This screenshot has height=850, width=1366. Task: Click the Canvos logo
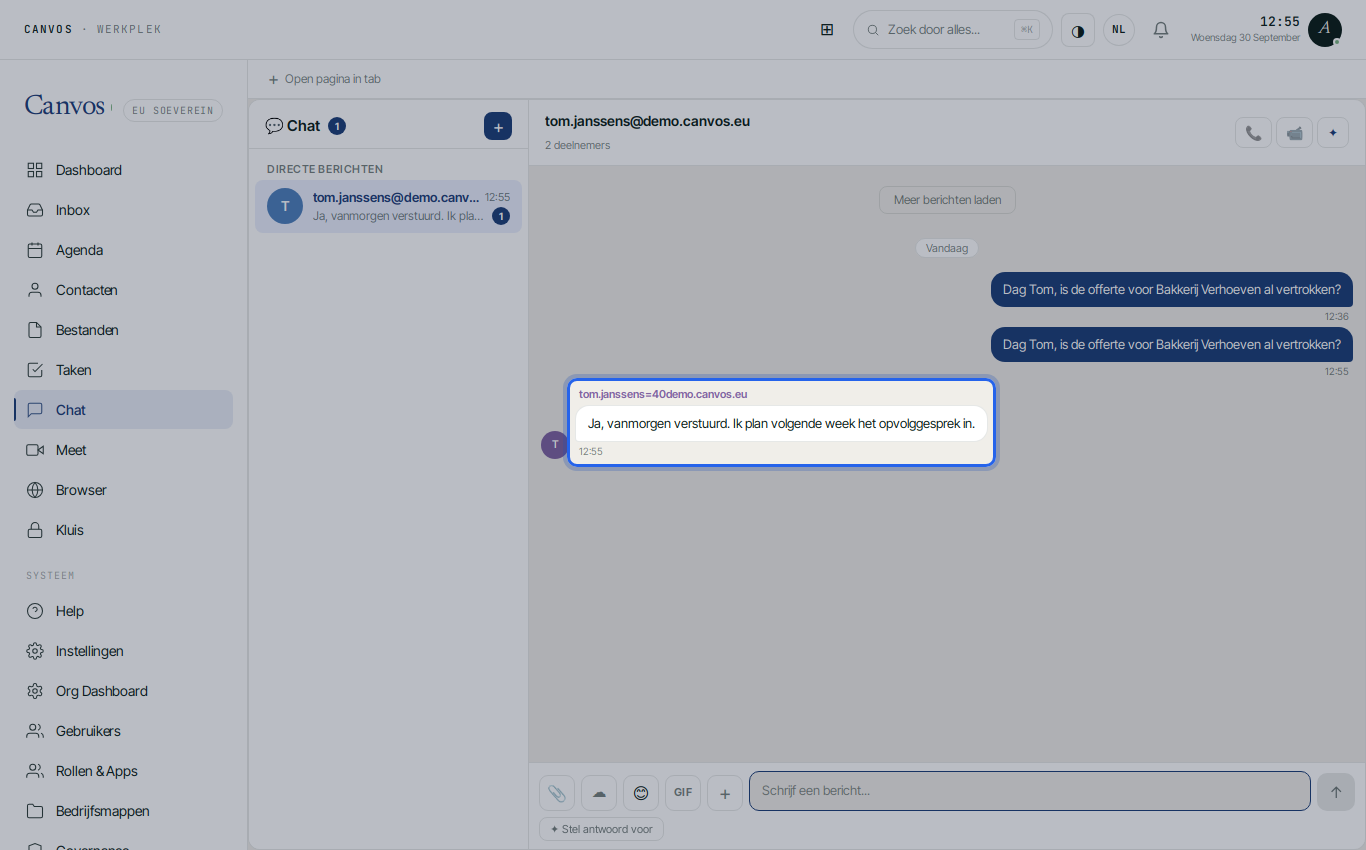tap(65, 106)
